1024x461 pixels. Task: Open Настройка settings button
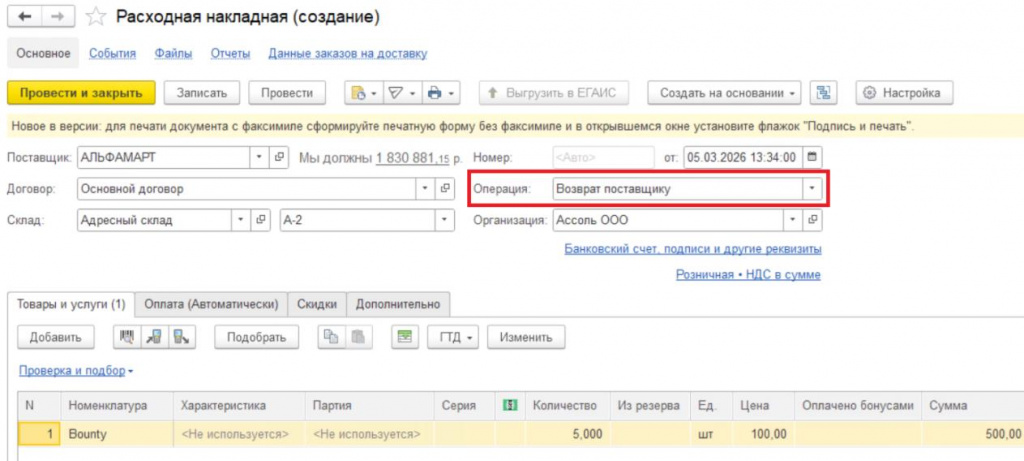click(904, 93)
